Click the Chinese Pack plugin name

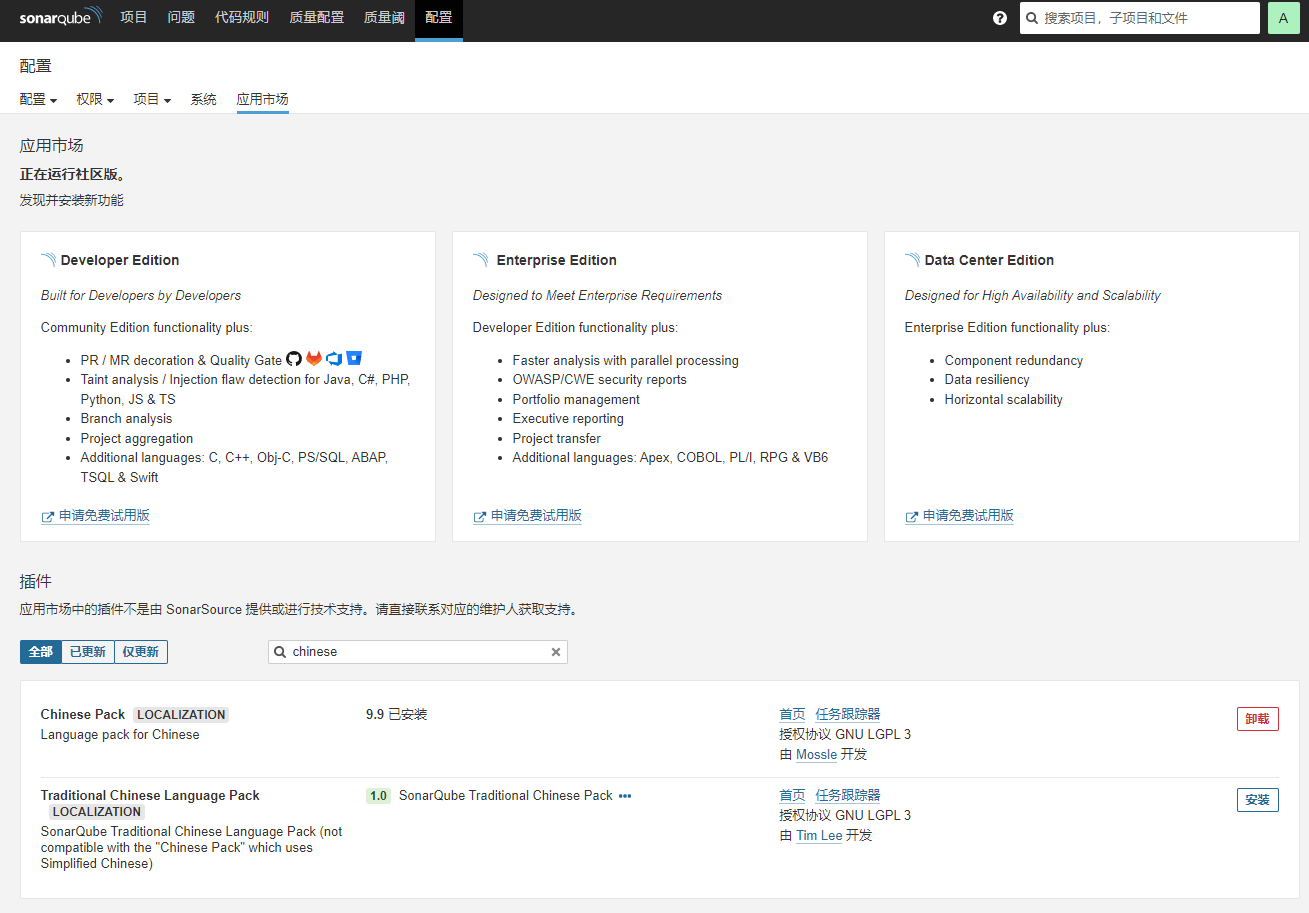[x=83, y=715]
